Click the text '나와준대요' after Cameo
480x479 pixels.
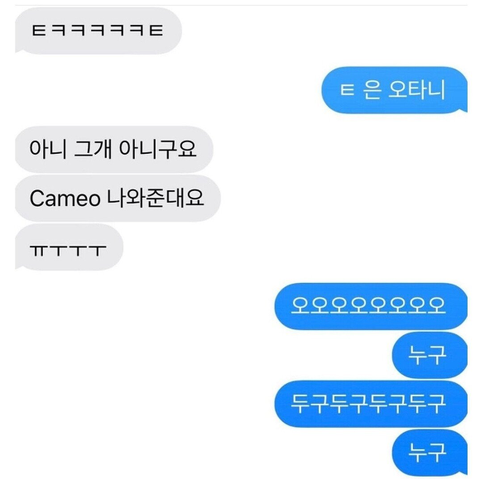(155, 198)
